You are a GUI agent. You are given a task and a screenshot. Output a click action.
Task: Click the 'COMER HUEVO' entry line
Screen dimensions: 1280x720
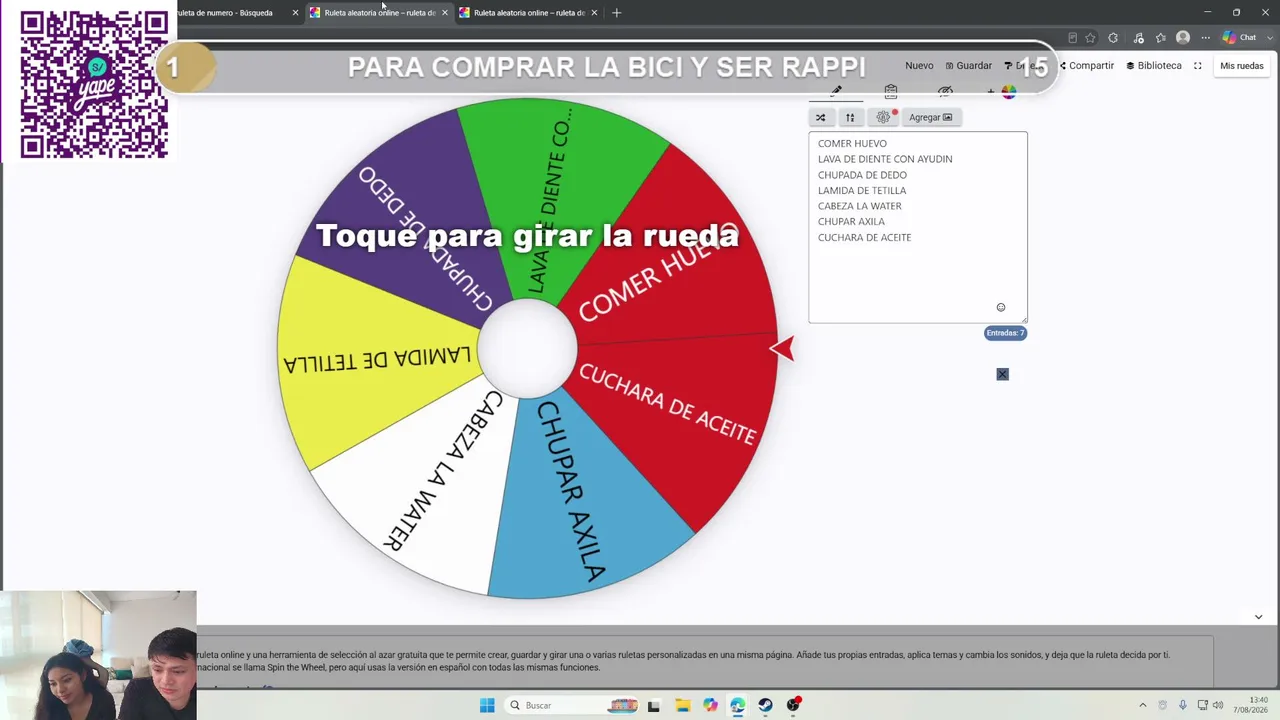(x=852, y=143)
